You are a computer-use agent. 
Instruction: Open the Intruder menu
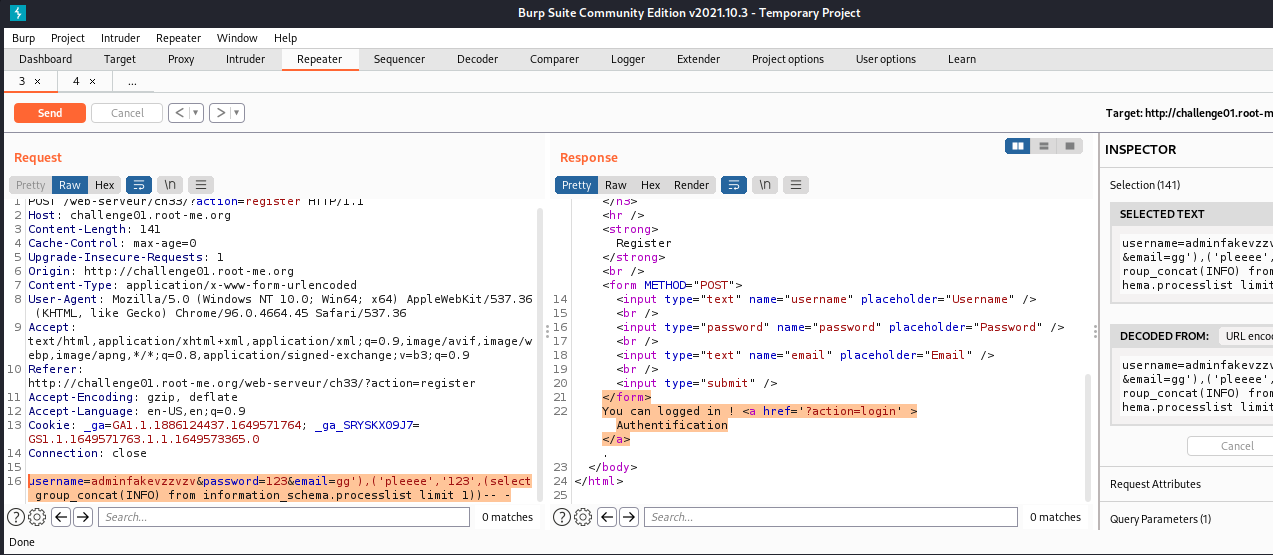(x=120, y=38)
